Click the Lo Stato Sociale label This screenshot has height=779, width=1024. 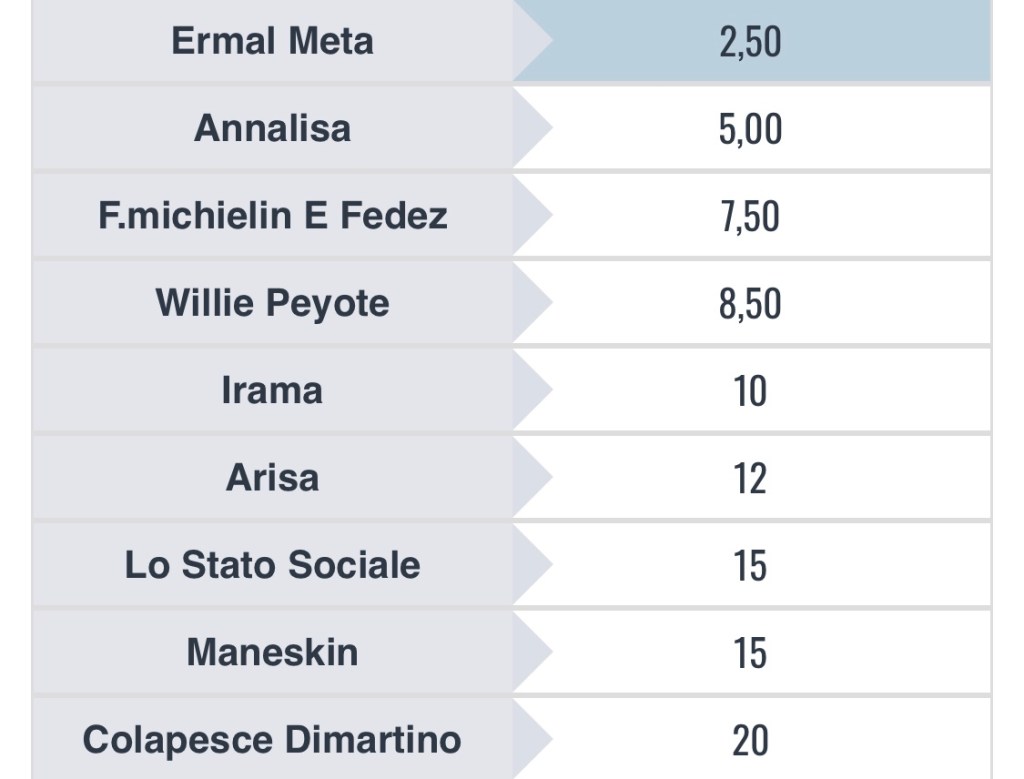point(272,565)
